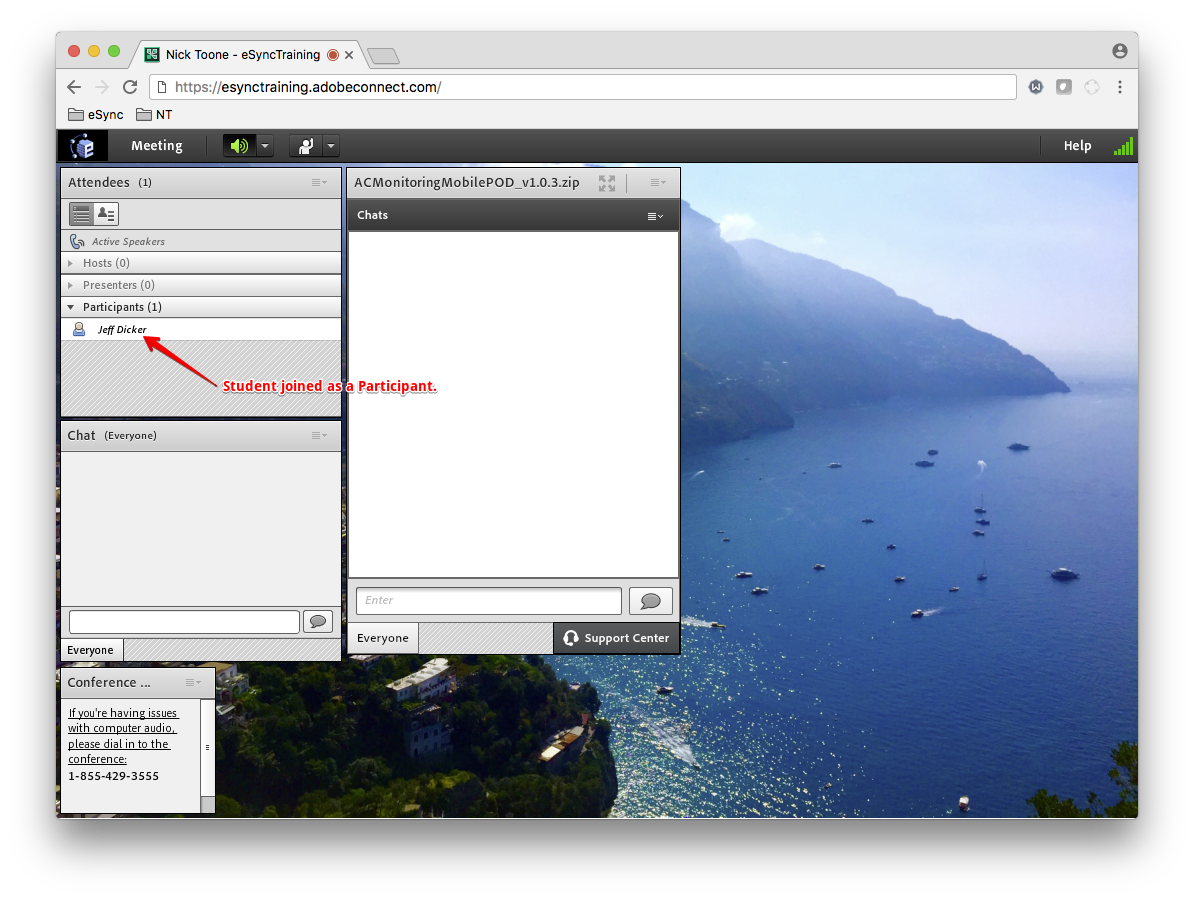The image size is (1194, 899).
Task: Switch to attendee list view
Action: pos(81,214)
